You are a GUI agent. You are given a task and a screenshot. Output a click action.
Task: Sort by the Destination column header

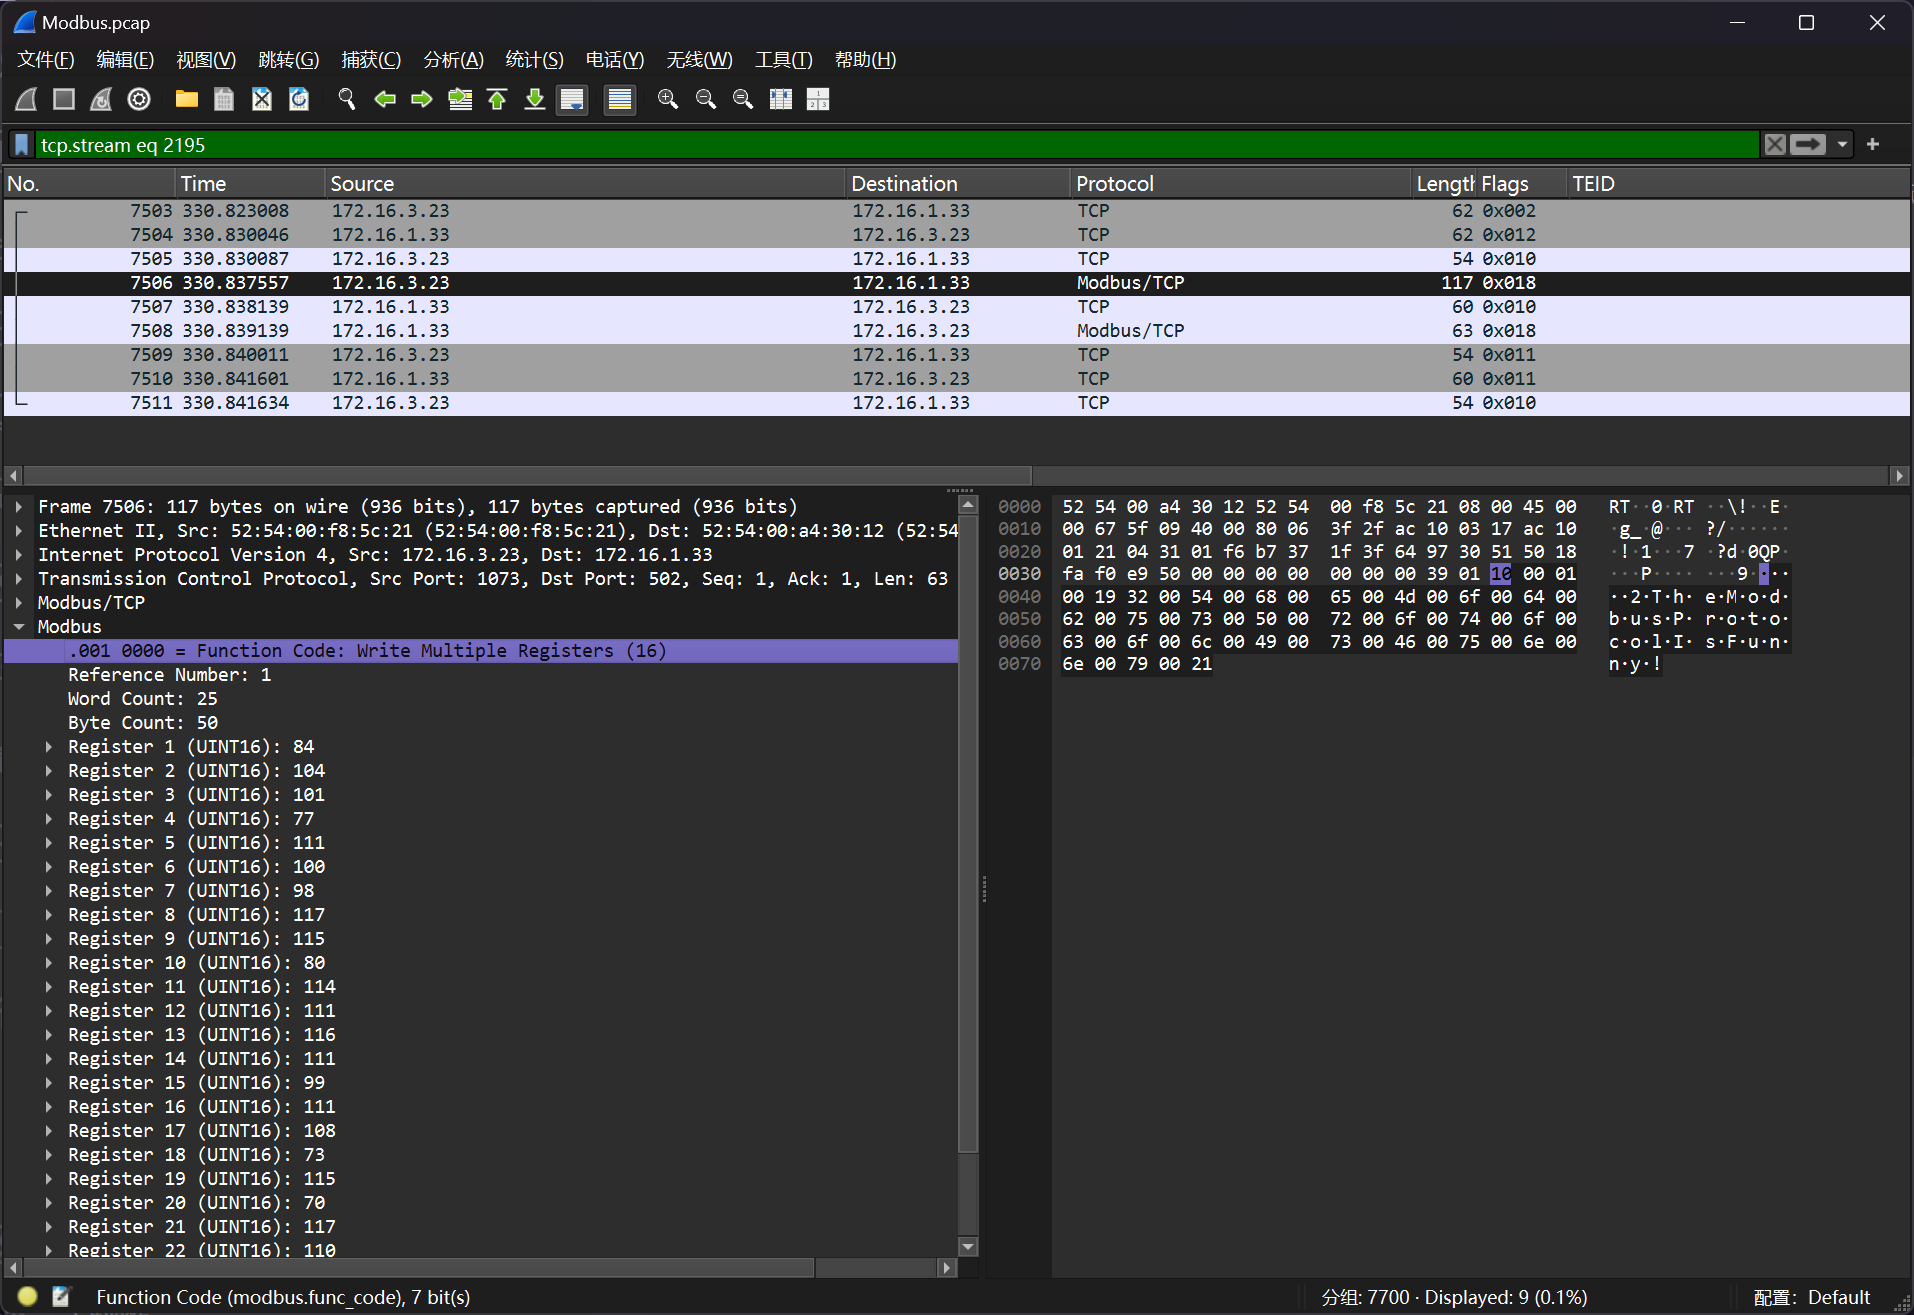[958, 184]
